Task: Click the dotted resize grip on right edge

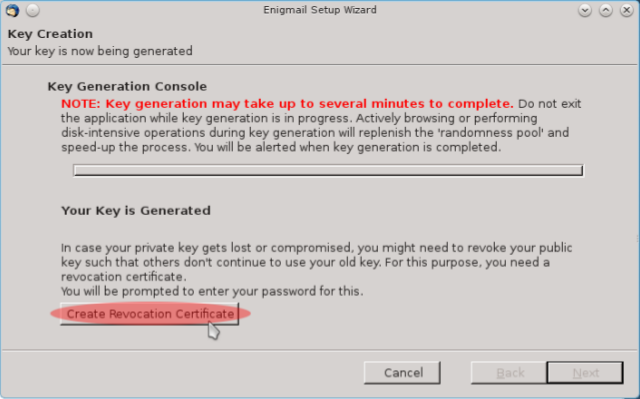Action: pos(638,239)
